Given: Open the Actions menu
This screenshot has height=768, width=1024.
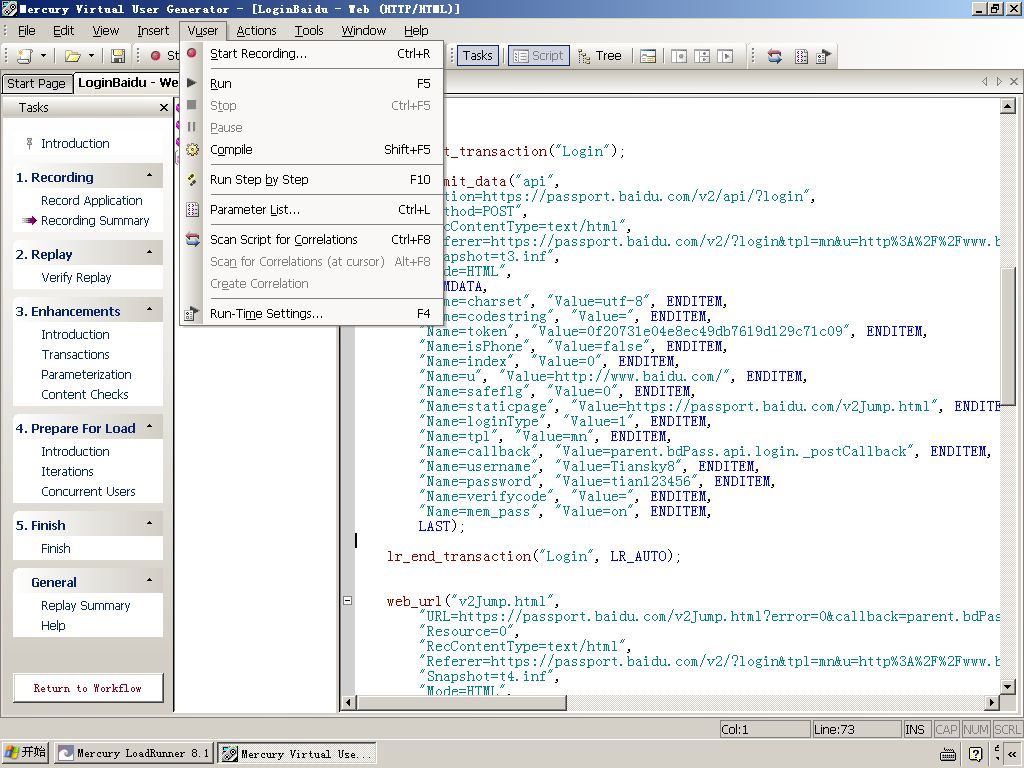Looking at the screenshot, I should pos(256,31).
